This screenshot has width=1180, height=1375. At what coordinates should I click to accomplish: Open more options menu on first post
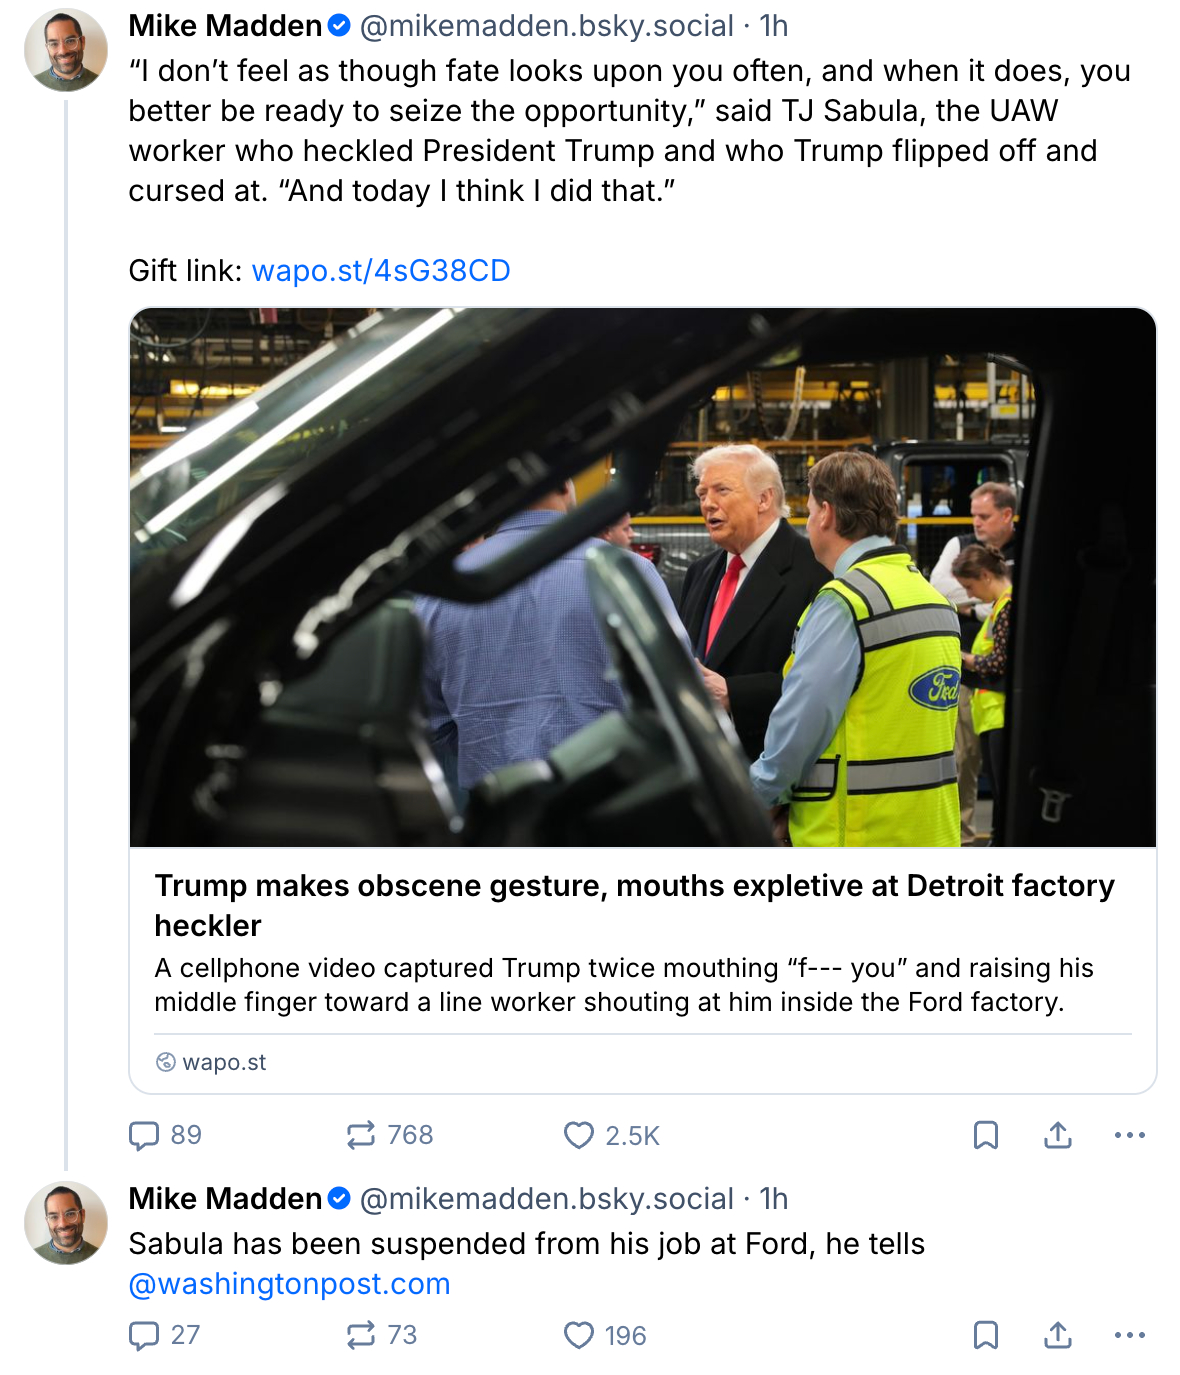[x=1129, y=1135]
